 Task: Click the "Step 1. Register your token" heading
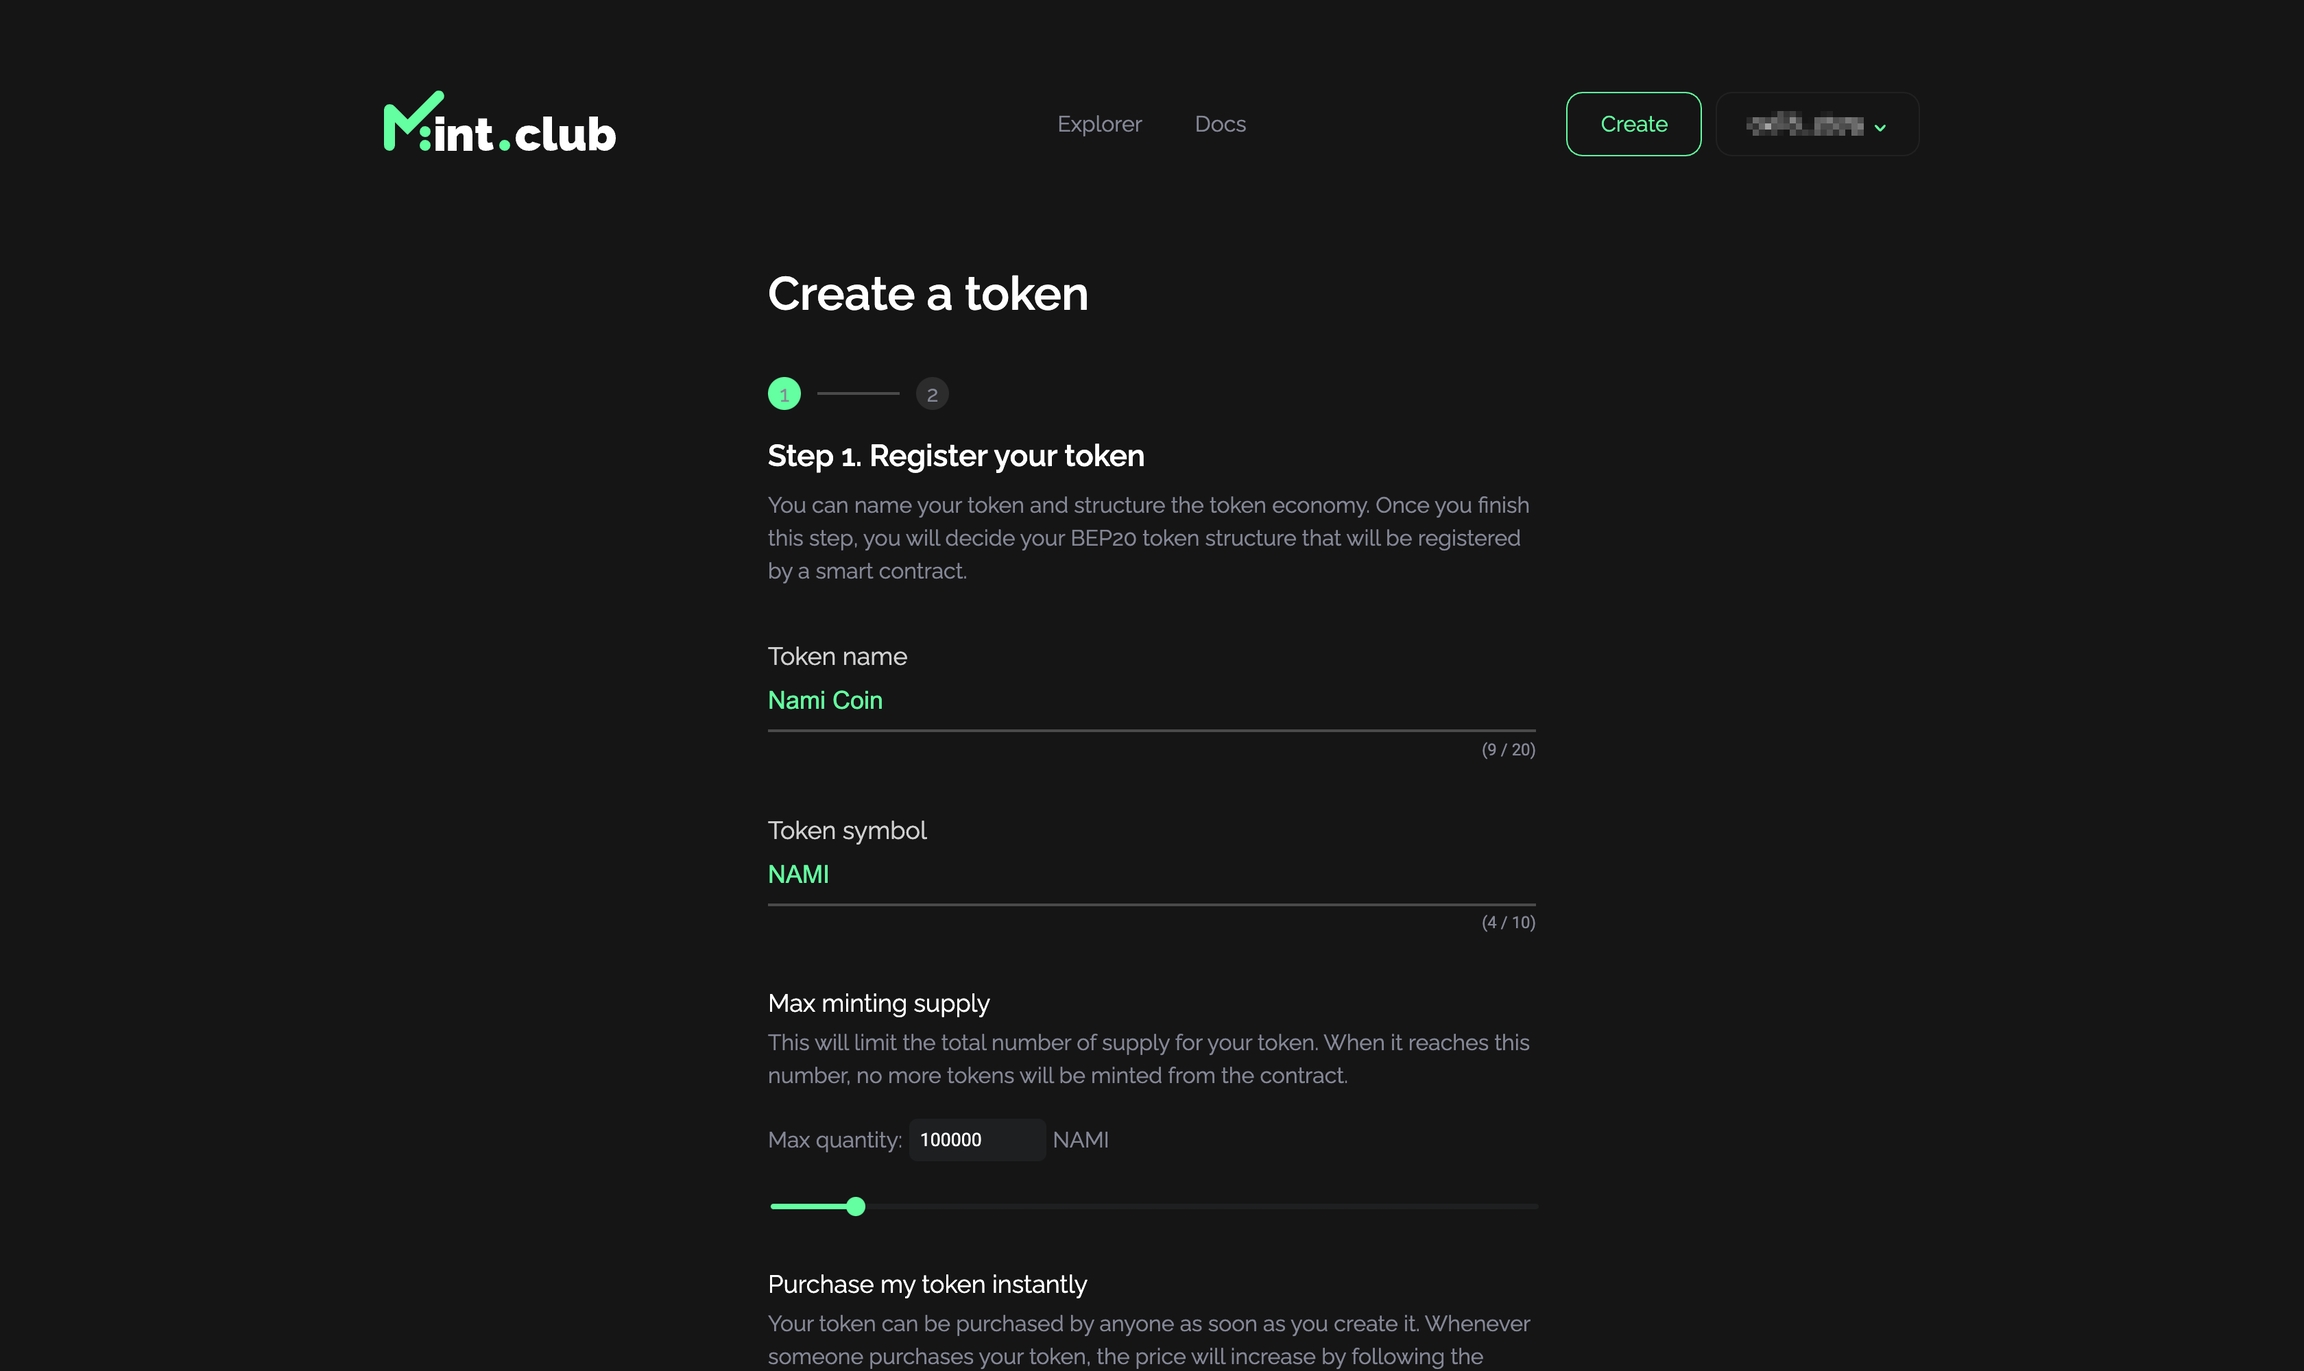coord(955,456)
